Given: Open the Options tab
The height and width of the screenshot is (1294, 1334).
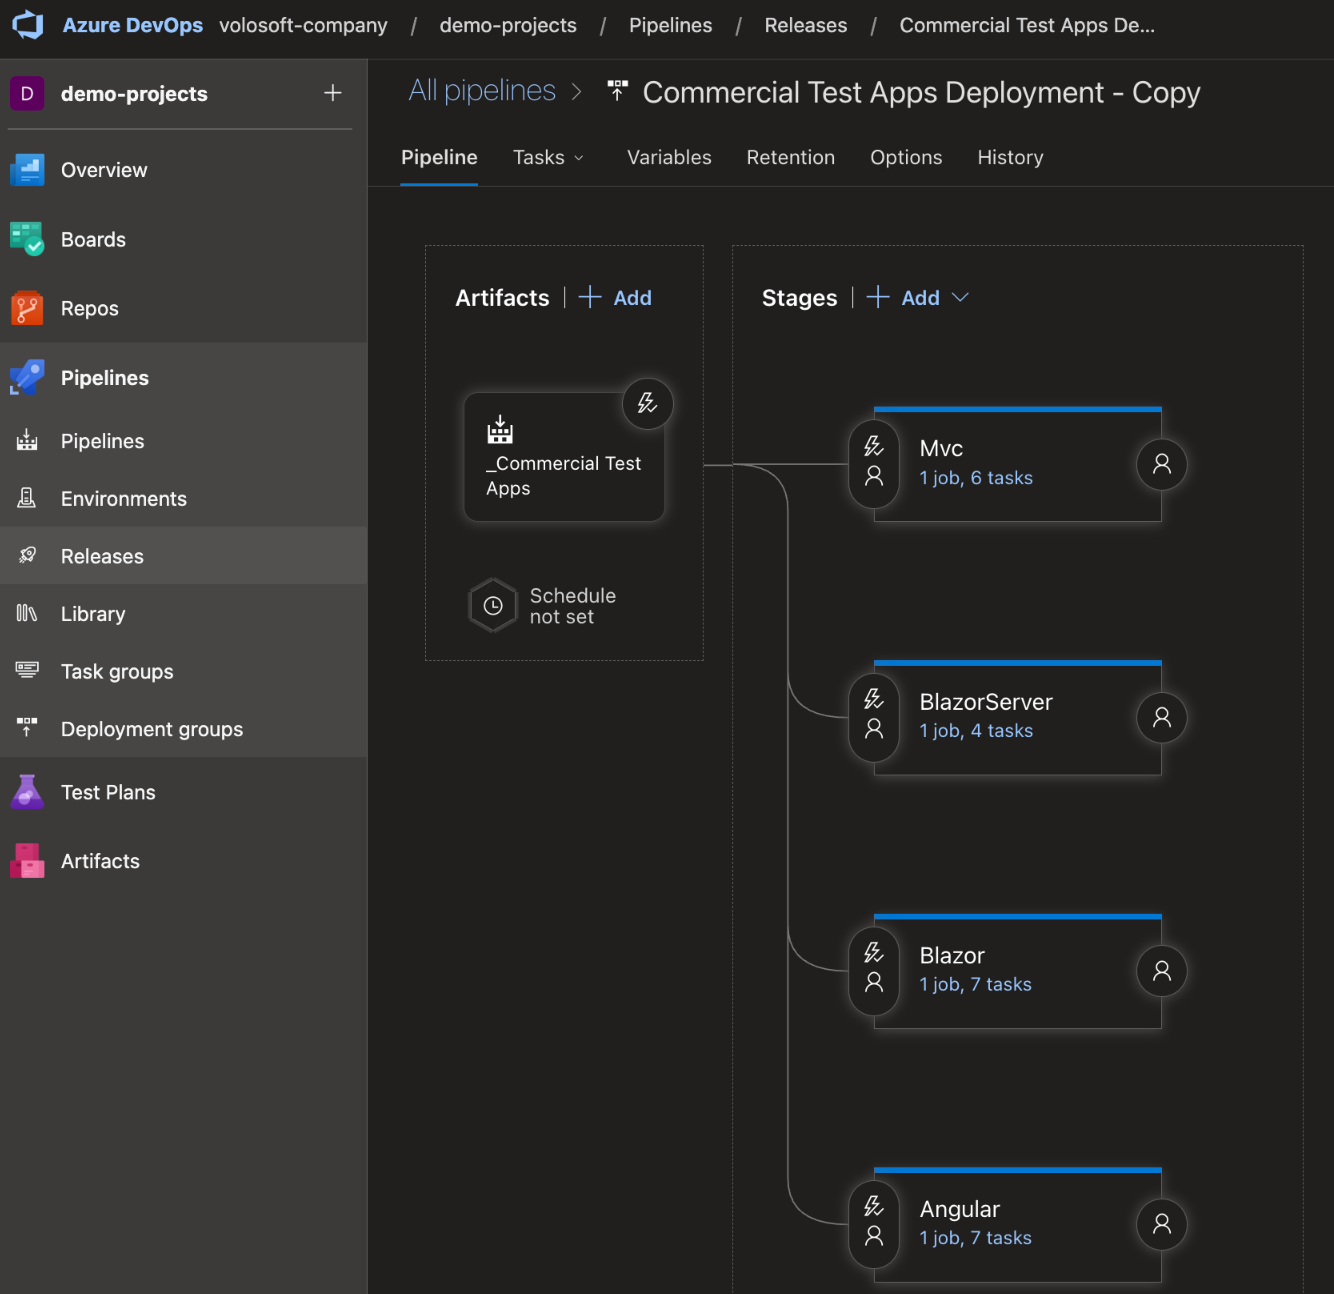Looking at the screenshot, I should 906,157.
